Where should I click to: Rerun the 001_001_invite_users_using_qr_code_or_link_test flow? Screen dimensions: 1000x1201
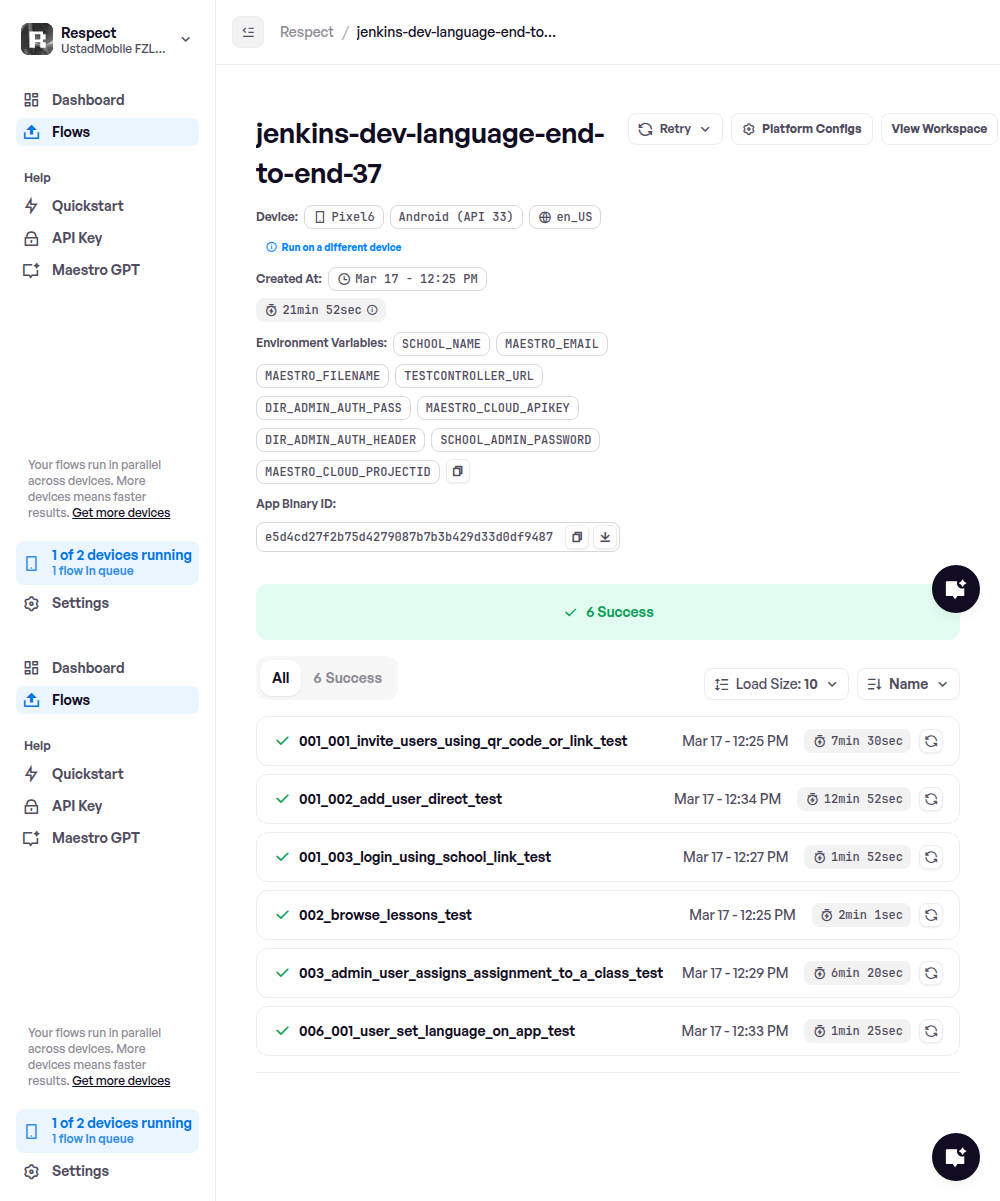pos(930,741)
